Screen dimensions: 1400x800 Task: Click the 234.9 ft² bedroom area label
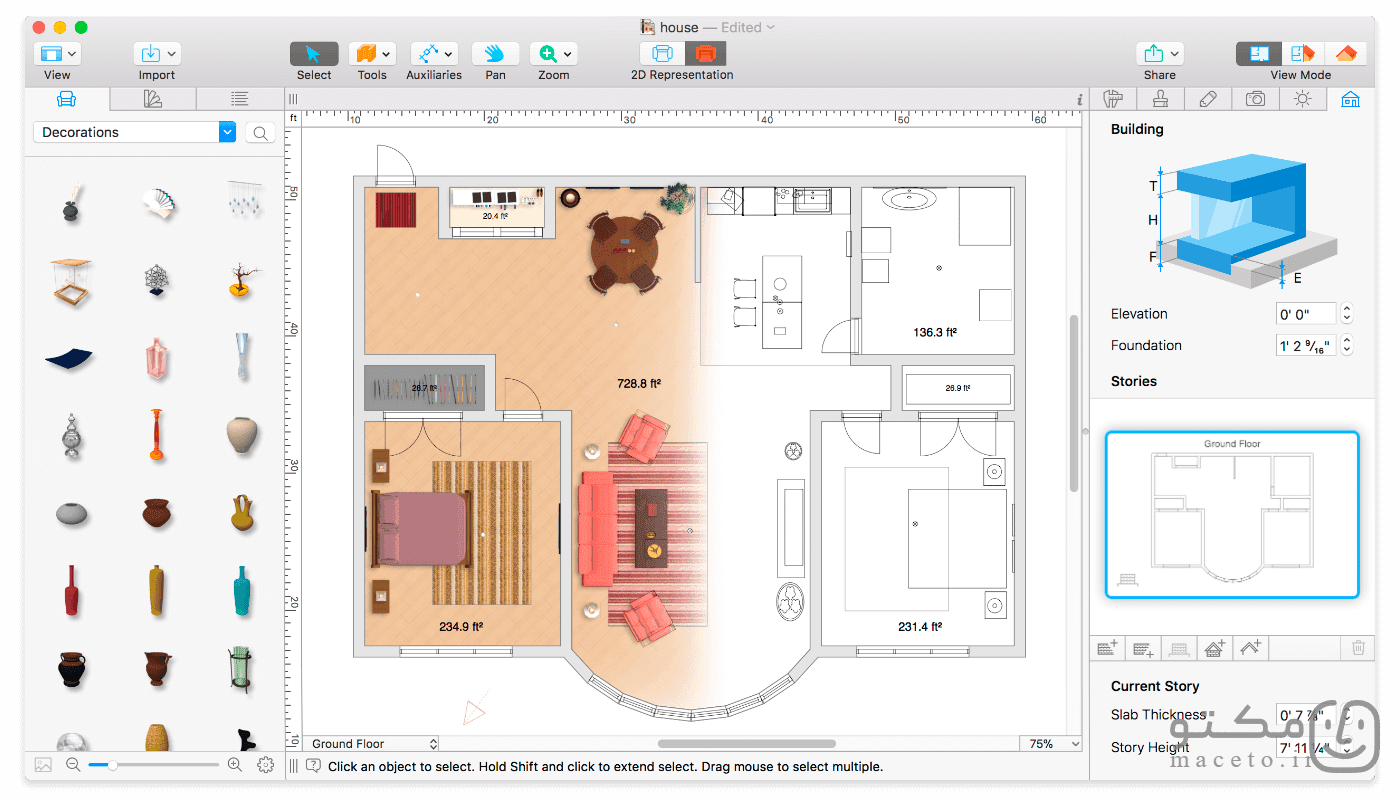tap(461, 628)
